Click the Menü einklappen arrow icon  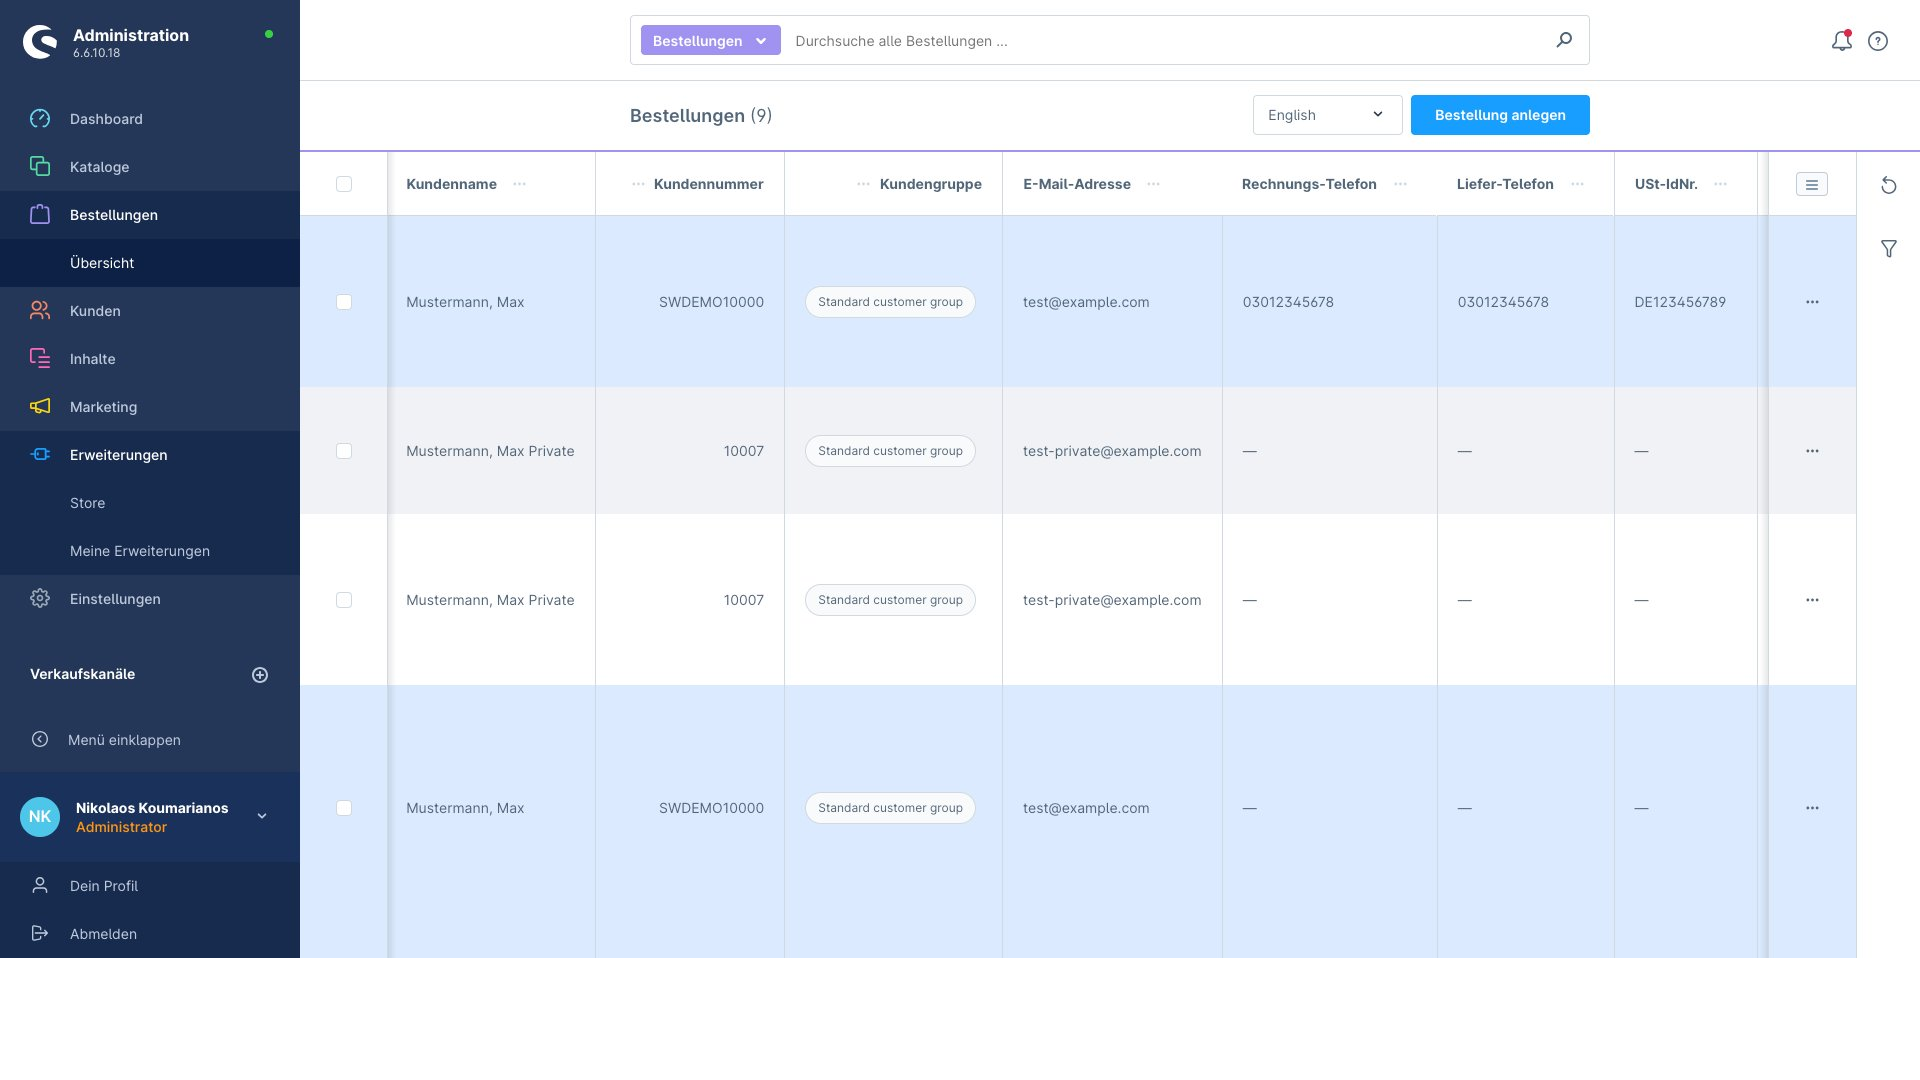[40, 740]
